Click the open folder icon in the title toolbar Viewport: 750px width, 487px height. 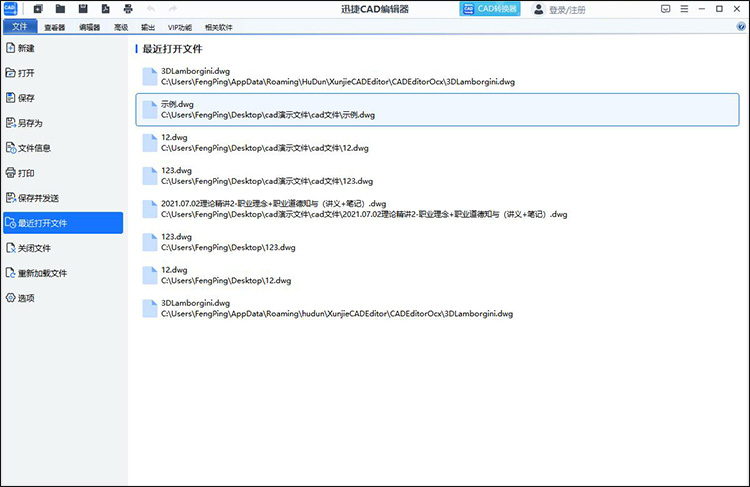click(x=60, y=9)
